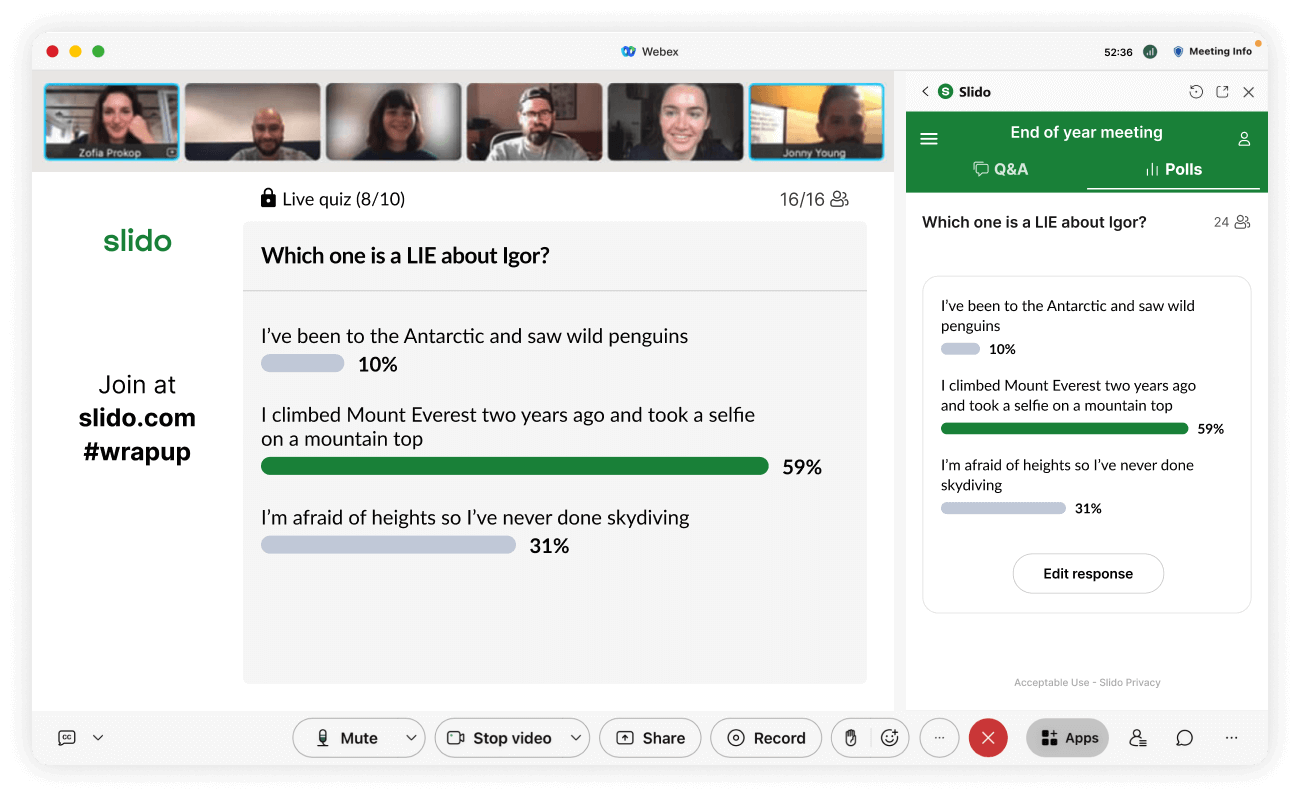
Task: Expand the Mute audio options arrow
Action: 411,738
